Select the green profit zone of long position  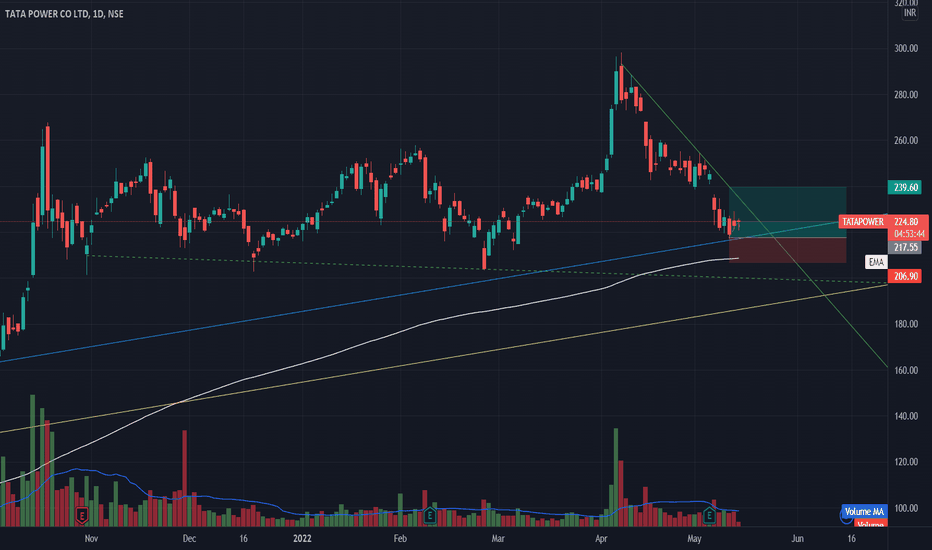point(788,212)
